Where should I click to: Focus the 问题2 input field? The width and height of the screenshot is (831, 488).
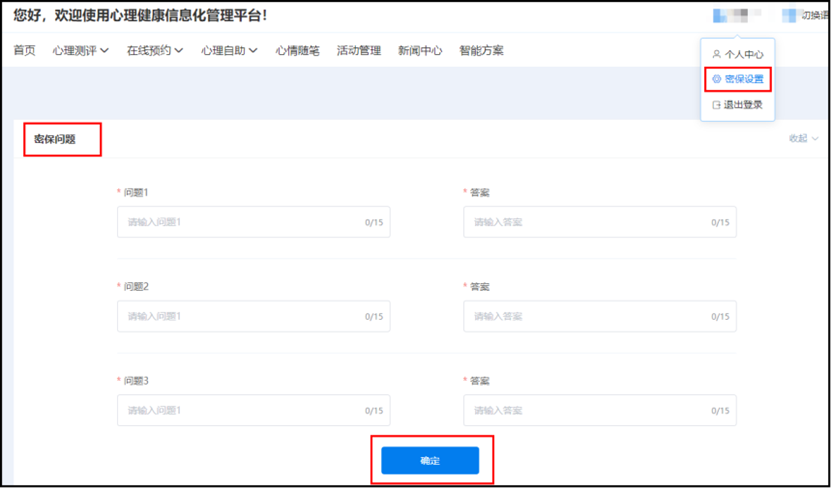point(240,316)
